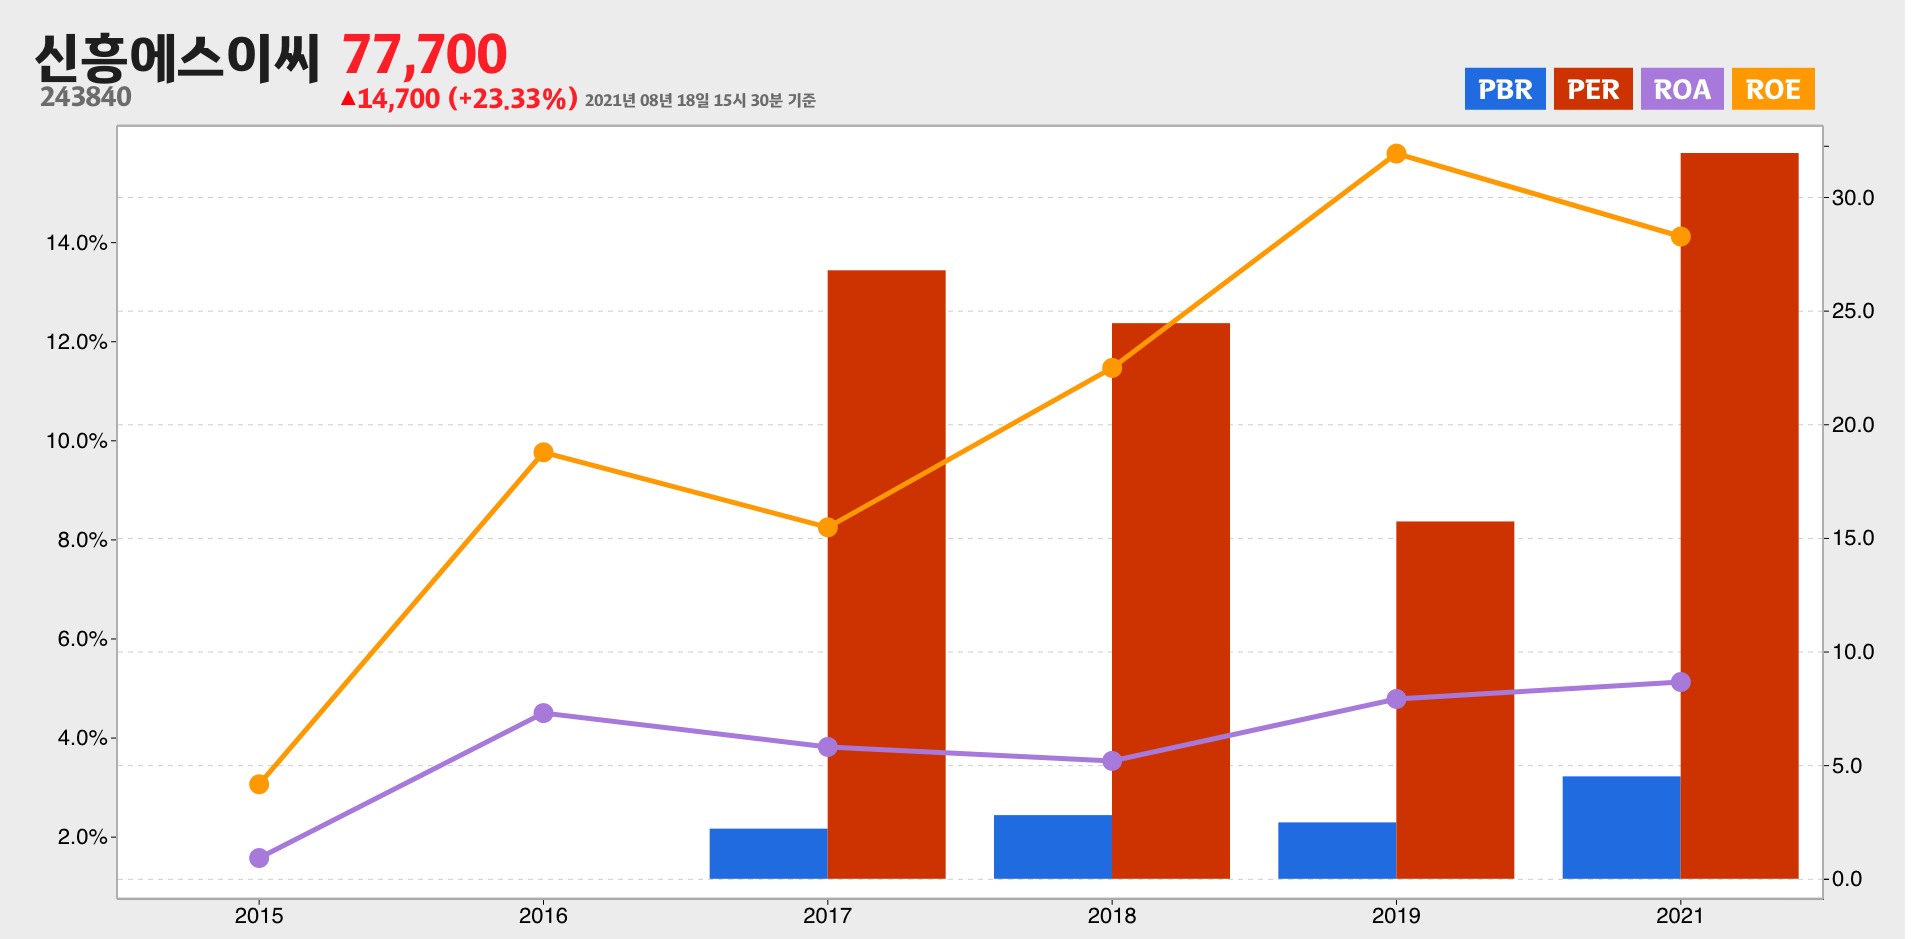
Task: Click the stock price 77,700
Action: click(x=425, y=54)
